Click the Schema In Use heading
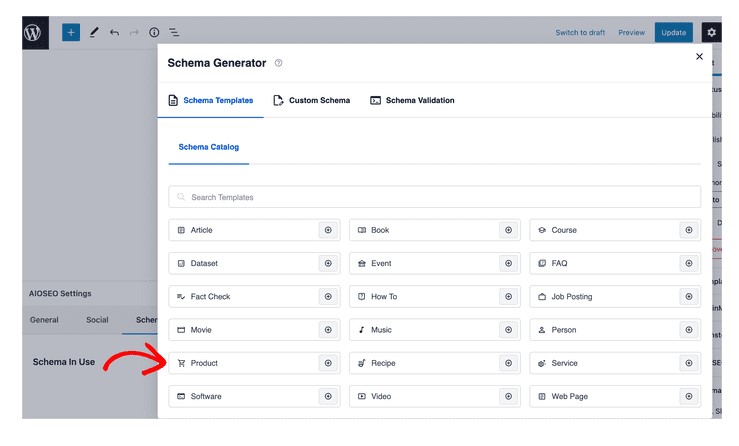 click(x=64, y=362)
